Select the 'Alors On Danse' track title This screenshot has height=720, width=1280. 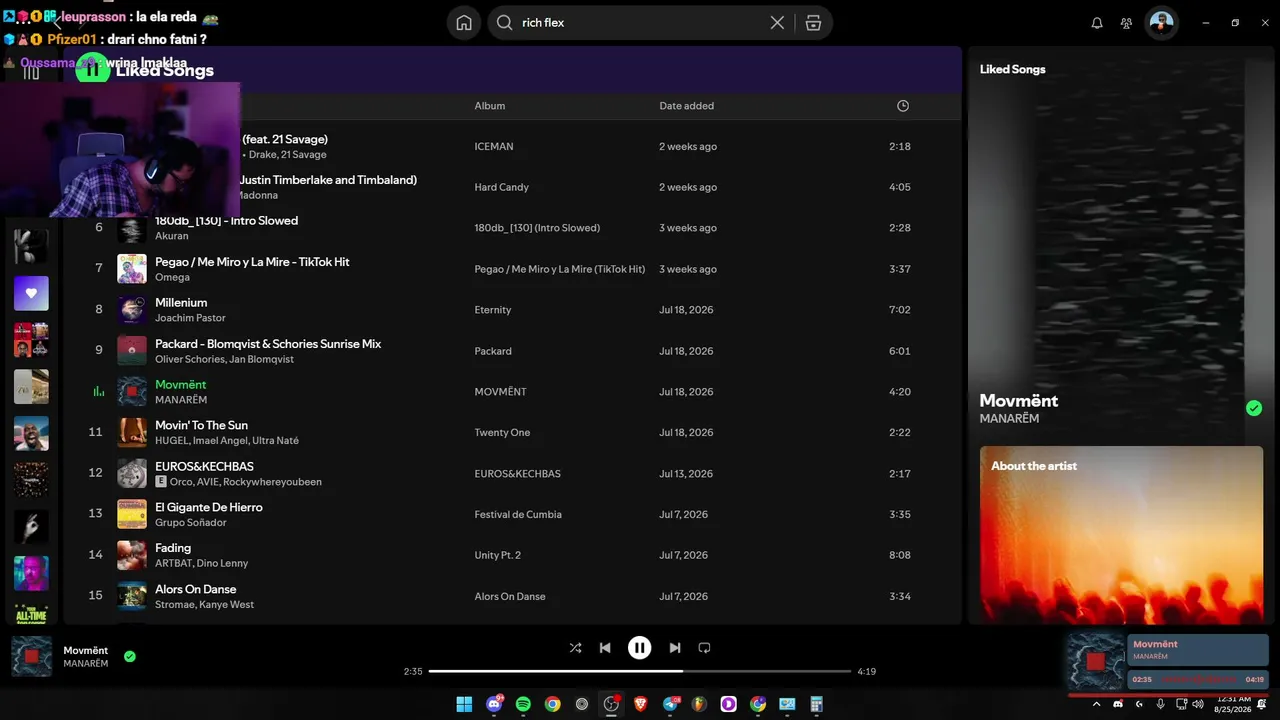[196, 590]
